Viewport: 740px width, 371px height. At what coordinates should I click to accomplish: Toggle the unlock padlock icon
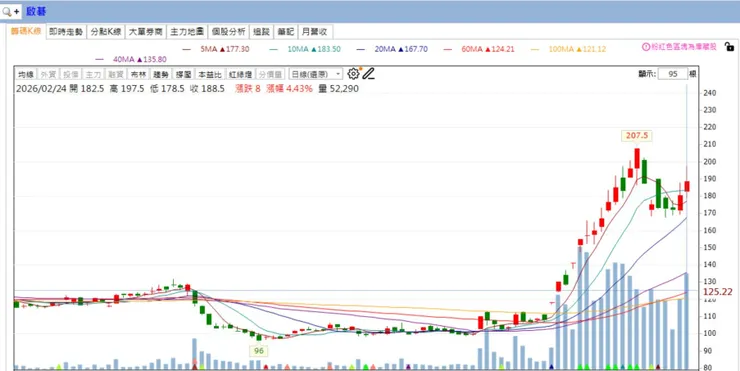click(729, 47)
